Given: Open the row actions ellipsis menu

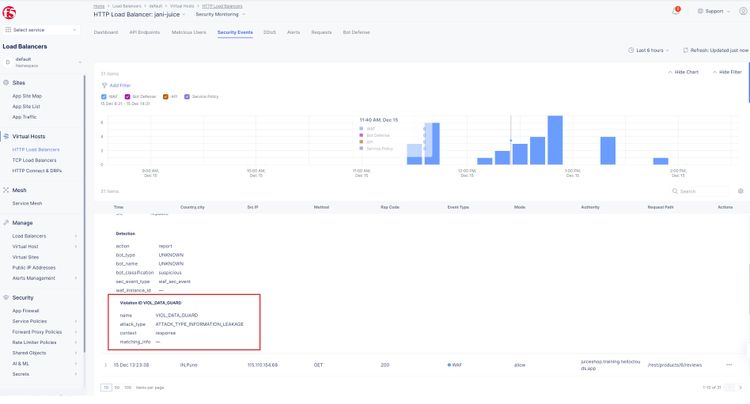Looking at the screenshot, I should pyautogui.click(x=729, y=365).
